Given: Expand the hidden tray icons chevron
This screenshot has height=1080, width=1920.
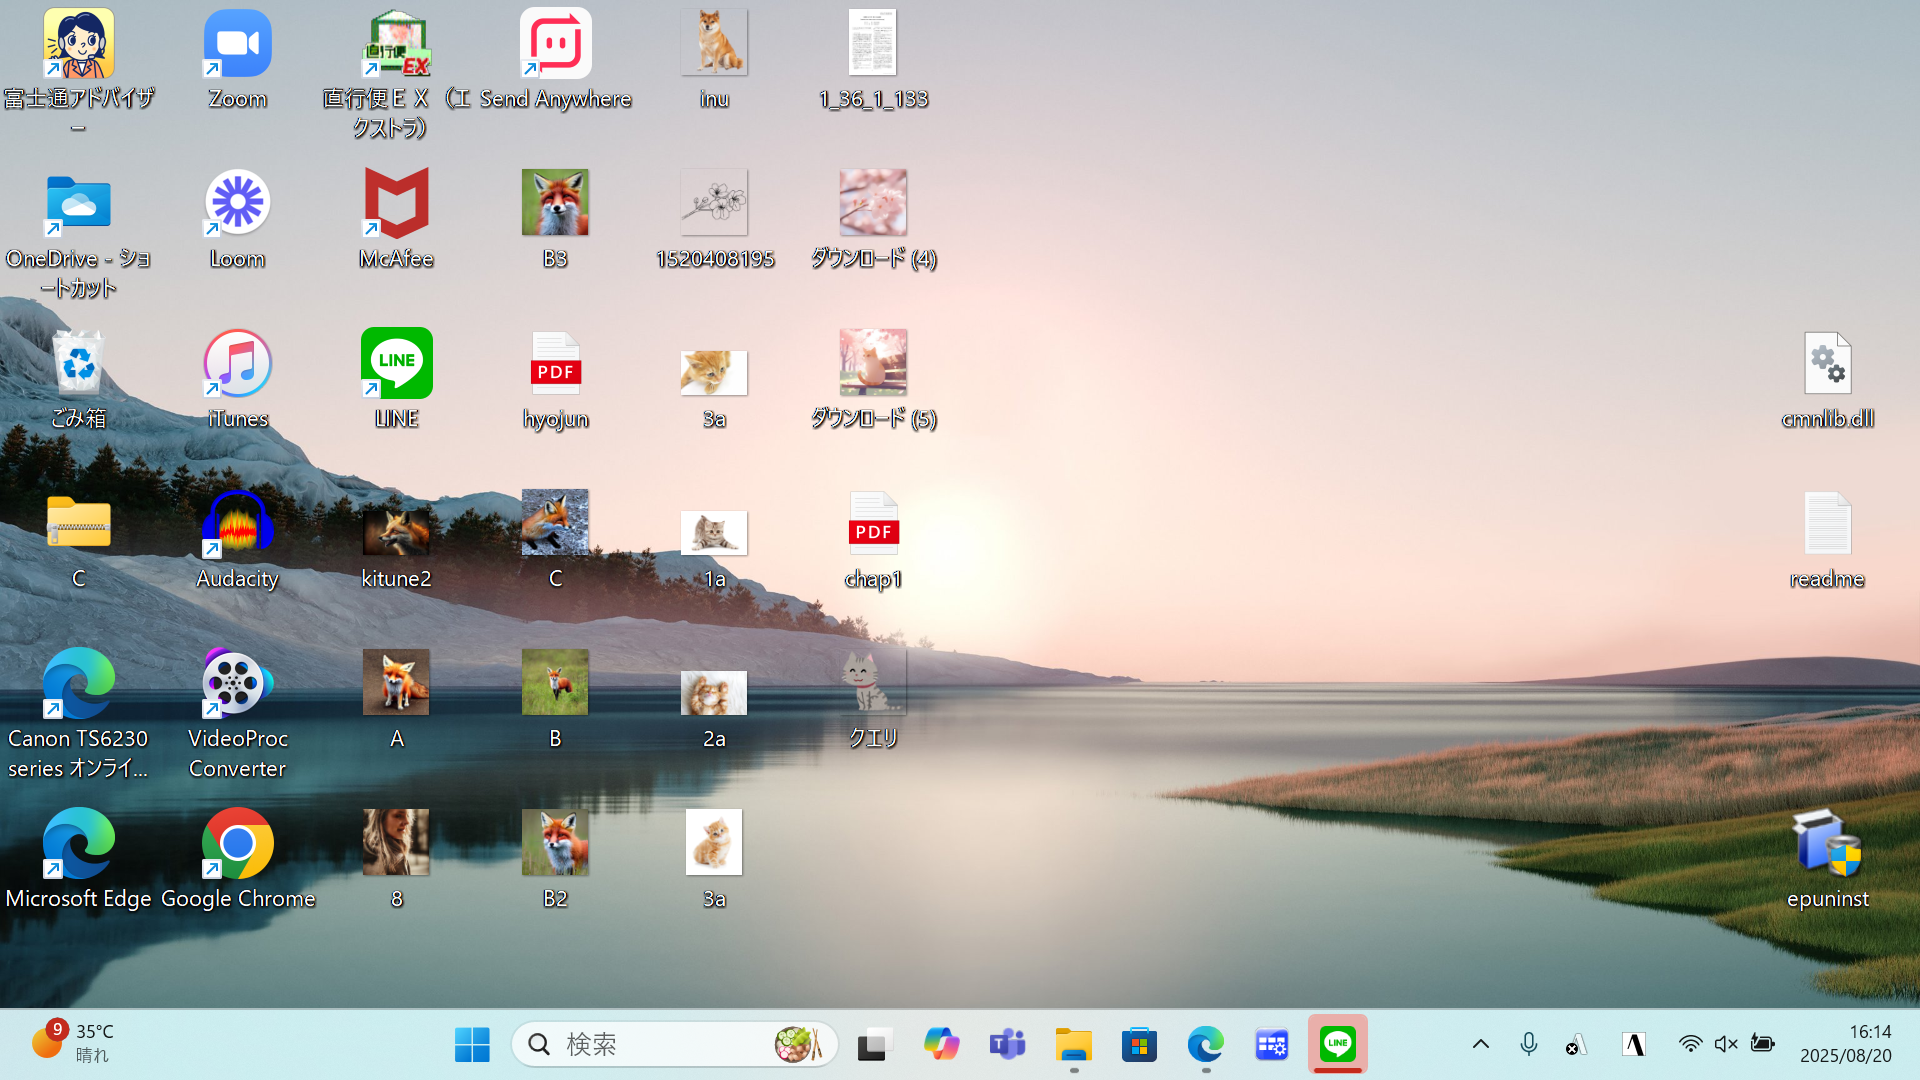Looking at the screenshot, I should pos(1481,1044).
